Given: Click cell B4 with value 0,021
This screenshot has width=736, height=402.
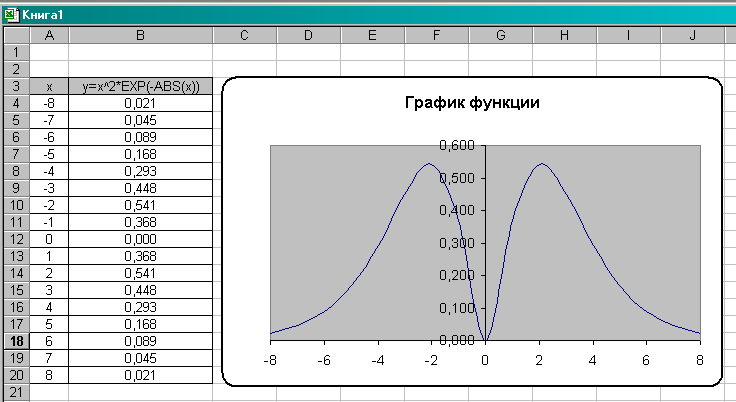Looking at the screenshot, I should pyautogui.click(x=140, y=103).
